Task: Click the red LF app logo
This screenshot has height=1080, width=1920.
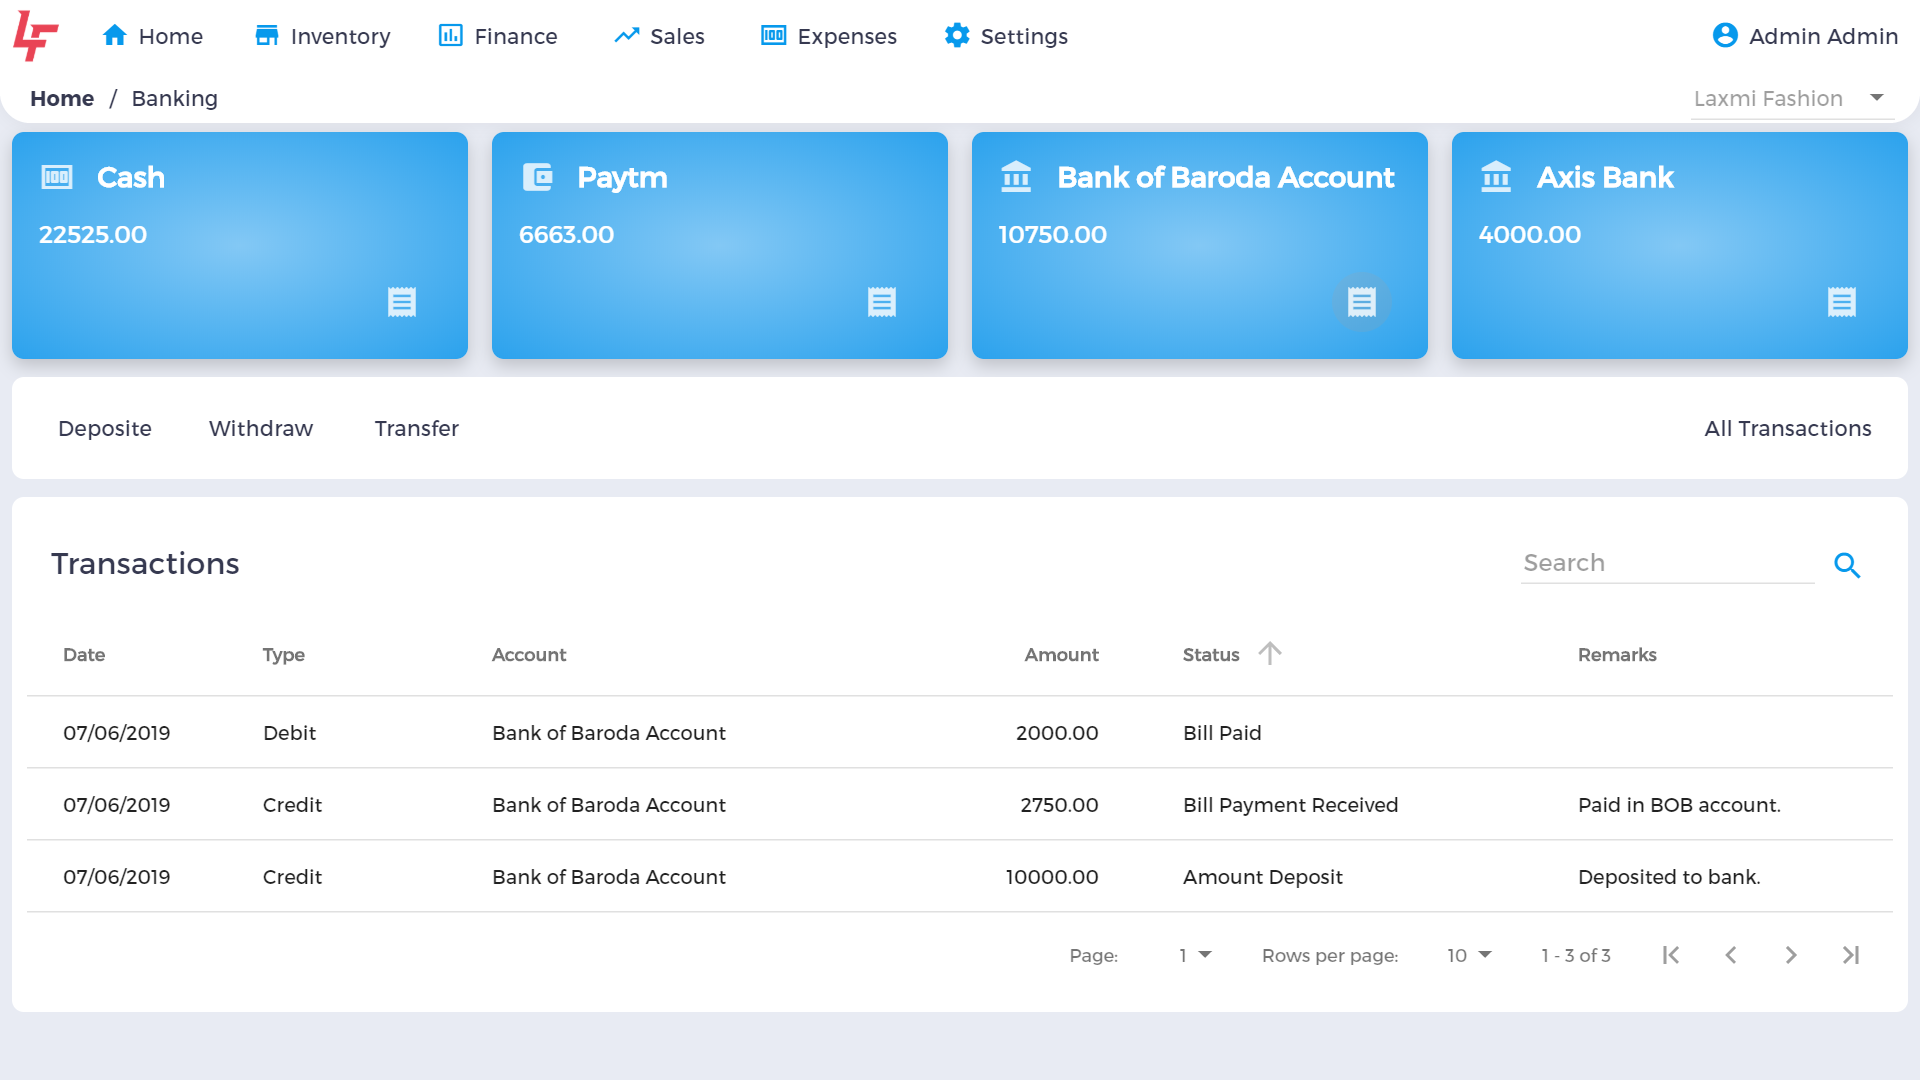Action: (35, 36)
